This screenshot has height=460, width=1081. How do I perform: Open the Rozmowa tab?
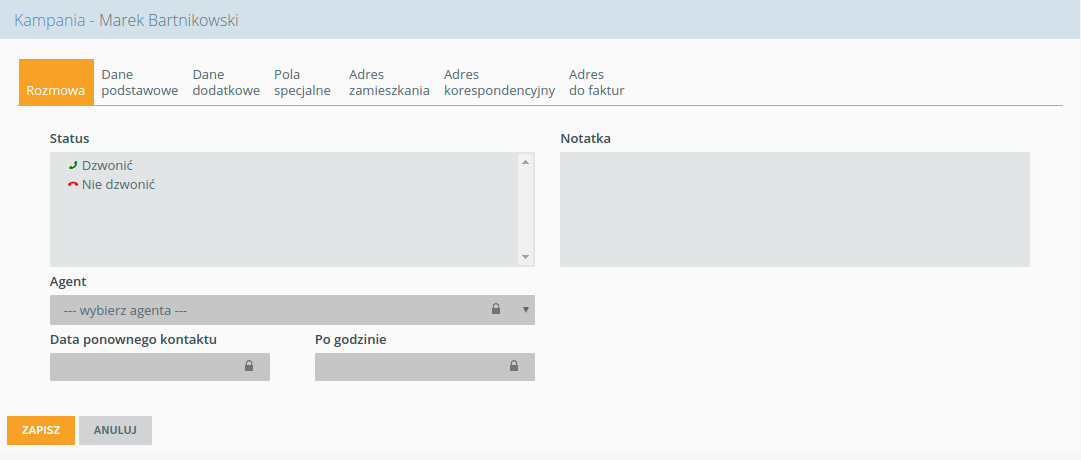pos(56,82)
